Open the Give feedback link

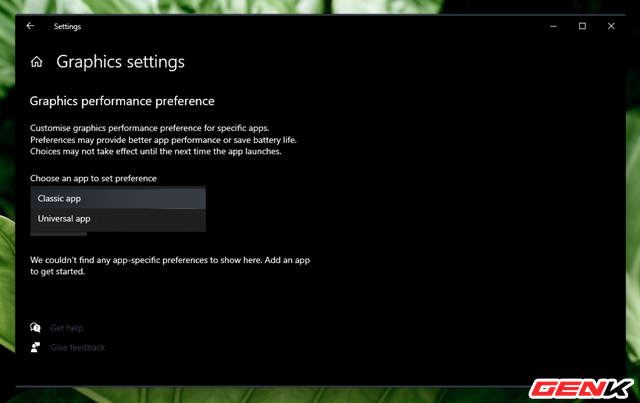click(77, 347)
